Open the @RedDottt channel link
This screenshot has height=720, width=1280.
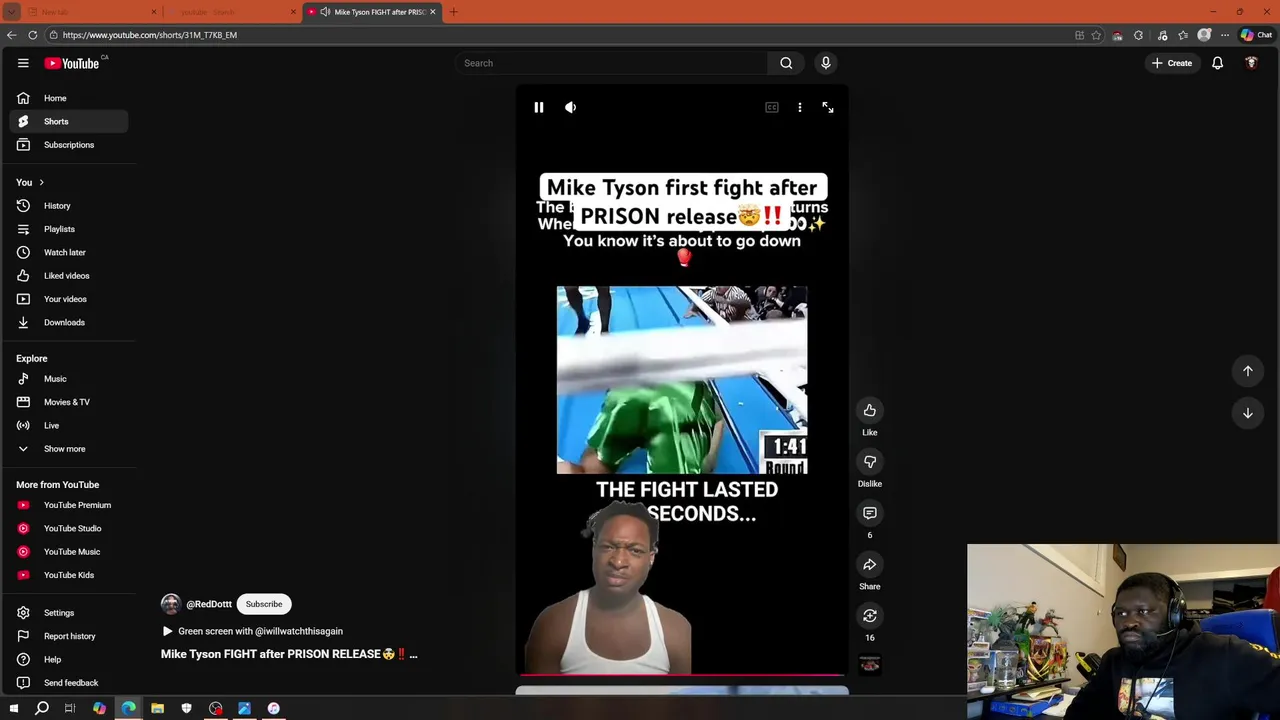coord(209,604)
